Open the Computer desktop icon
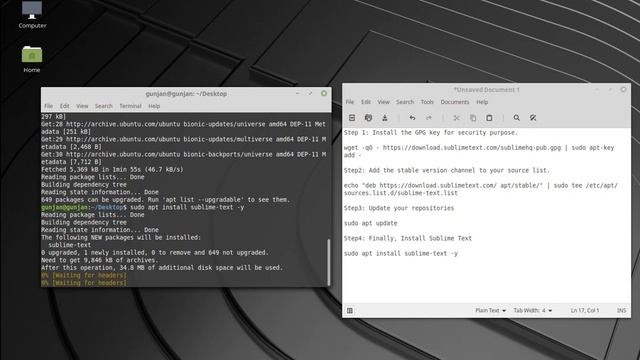 tap(32, 15)
